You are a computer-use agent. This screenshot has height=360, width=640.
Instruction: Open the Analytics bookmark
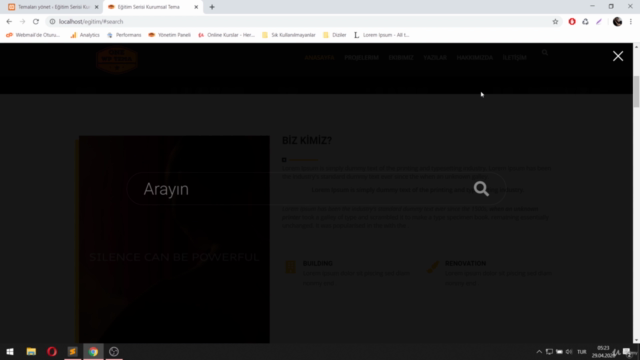85,35
